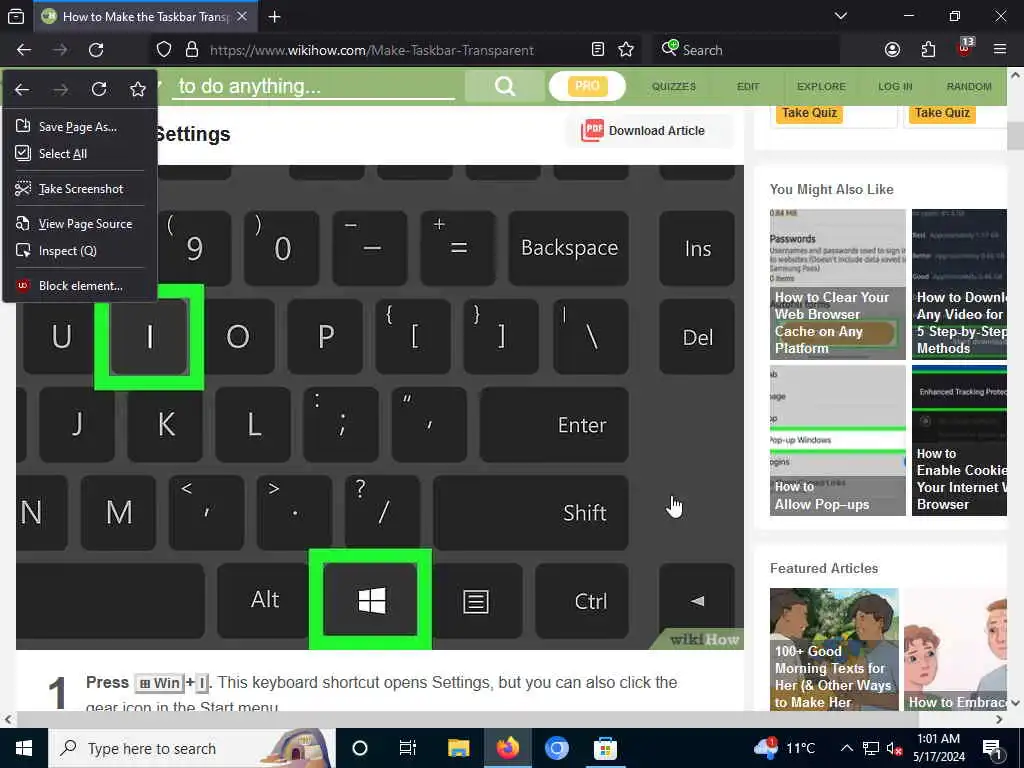Choose Inspect (Q) menu entry
This screenshot has height=768, width=1024.
pyautogui.click(x=80, y=251)
